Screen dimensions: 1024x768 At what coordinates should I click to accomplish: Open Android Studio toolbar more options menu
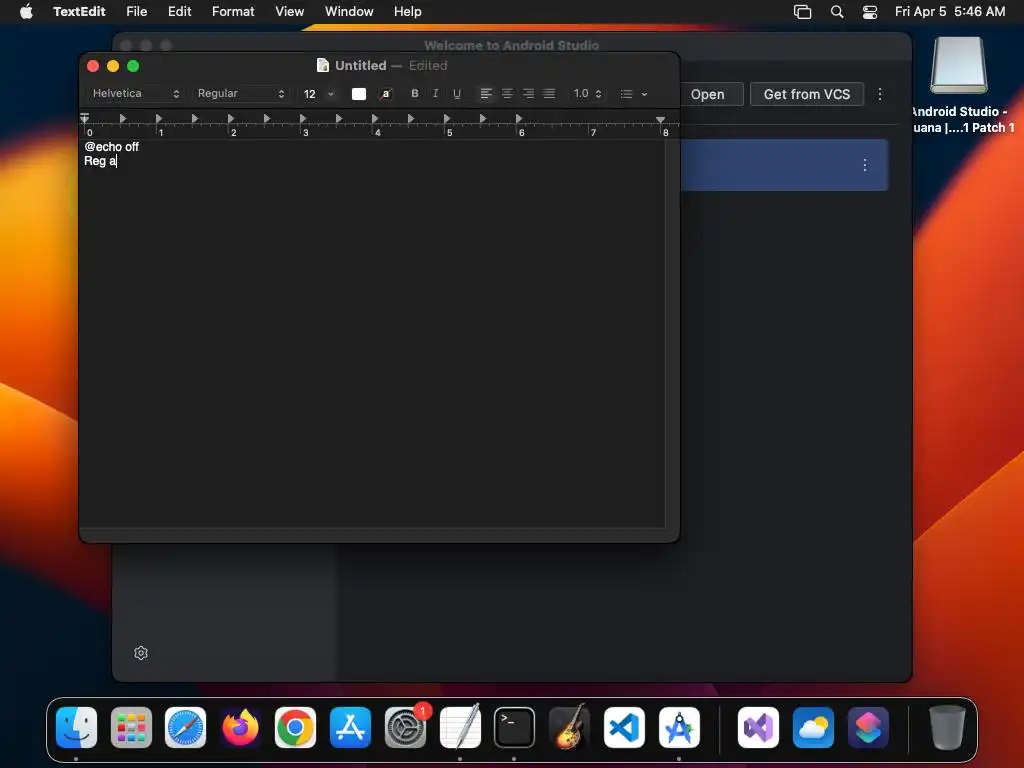880,94
